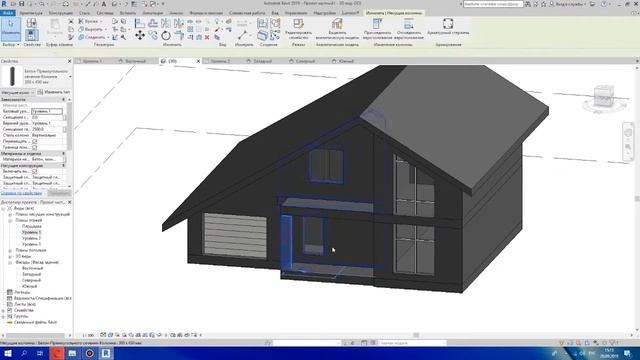The image size is (640, 360).
Task: Open the 'Несущие колон' filter dropdown
Action: [18, 92]
